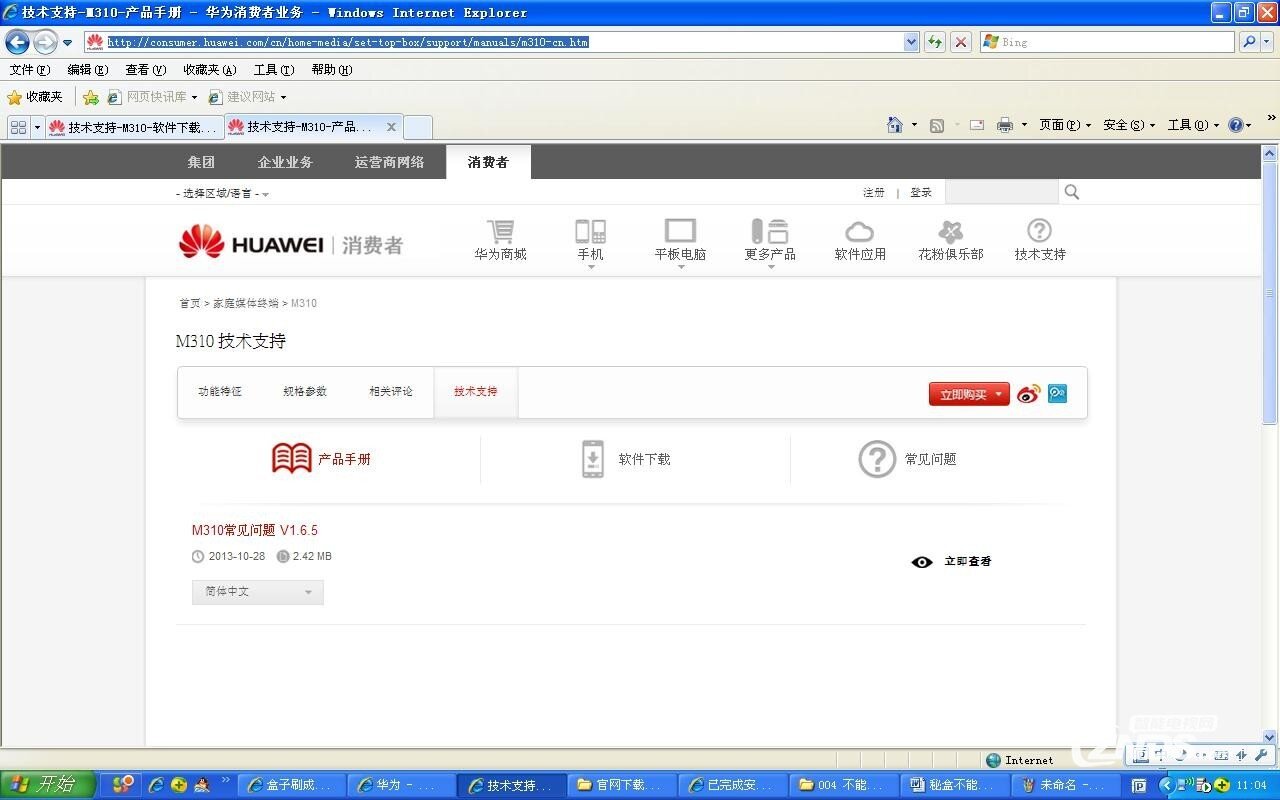The height and width of the screenshot is (800, 1280).
Task: Open the recent pages dropdown arrow
Action: [x=68, y=43]
